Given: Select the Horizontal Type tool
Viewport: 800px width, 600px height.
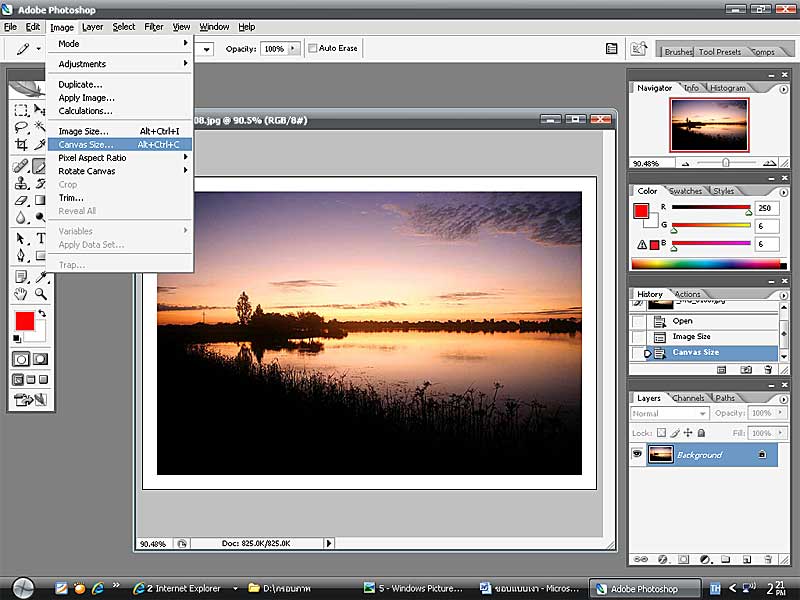Looking at the screenshot, I should pyautogui.click(x=40, y=238).
